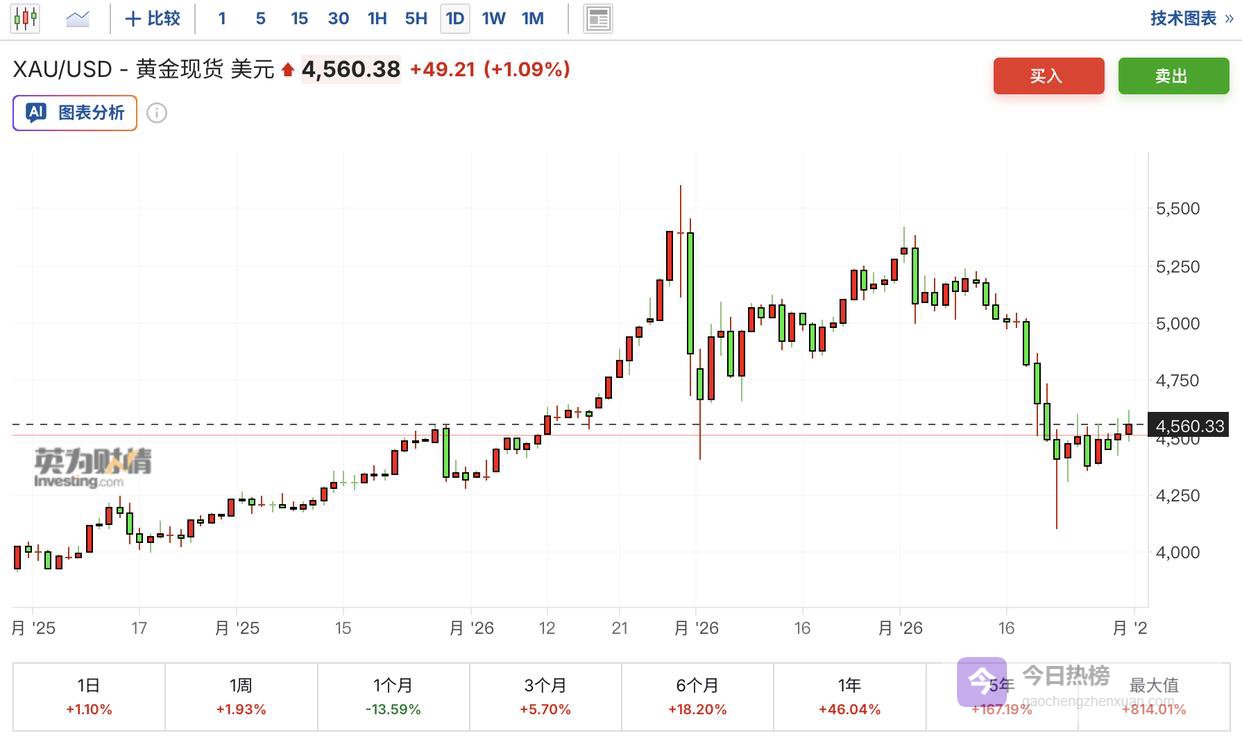This screenshot has height=742, width=1242.
Task: Select the candlestick chart type icon
Action: (x=26, y=18)
